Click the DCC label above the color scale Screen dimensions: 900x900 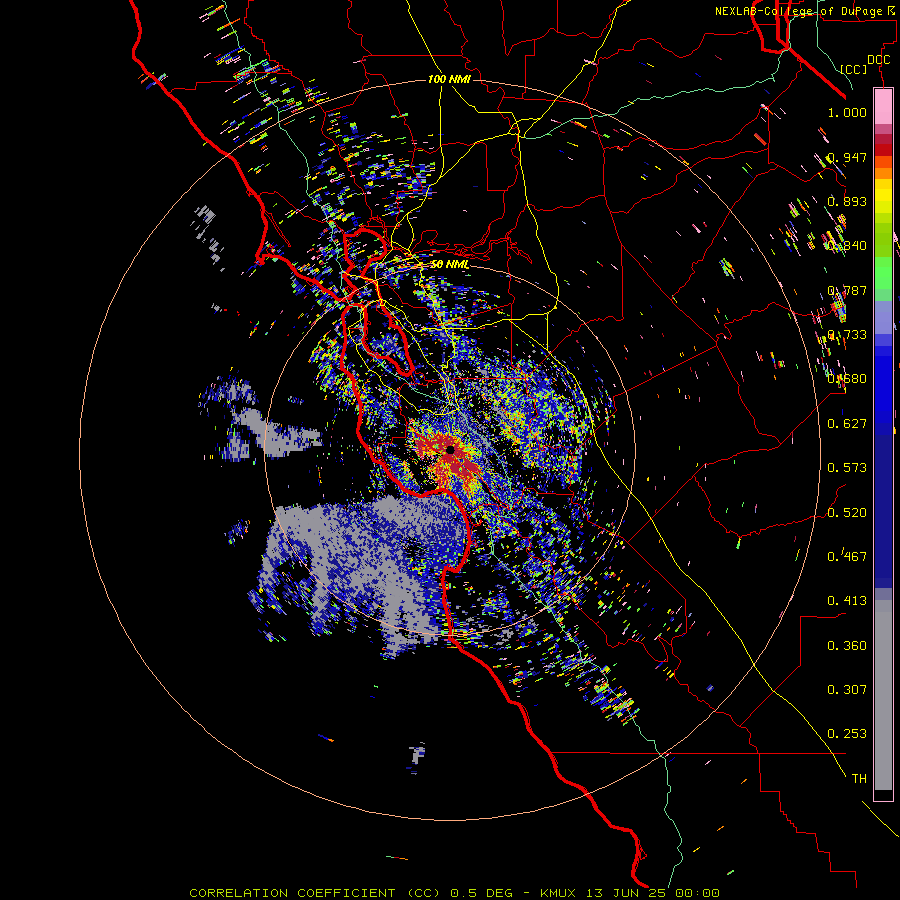(878, 59)
